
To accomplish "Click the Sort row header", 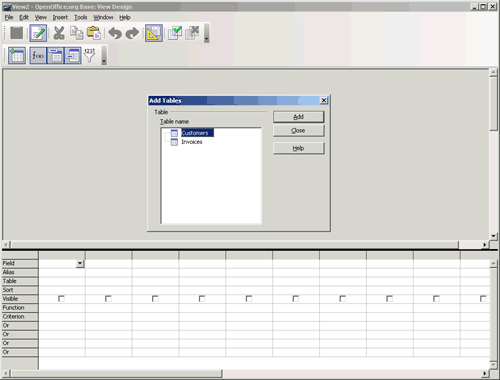I will pos(20,290).
